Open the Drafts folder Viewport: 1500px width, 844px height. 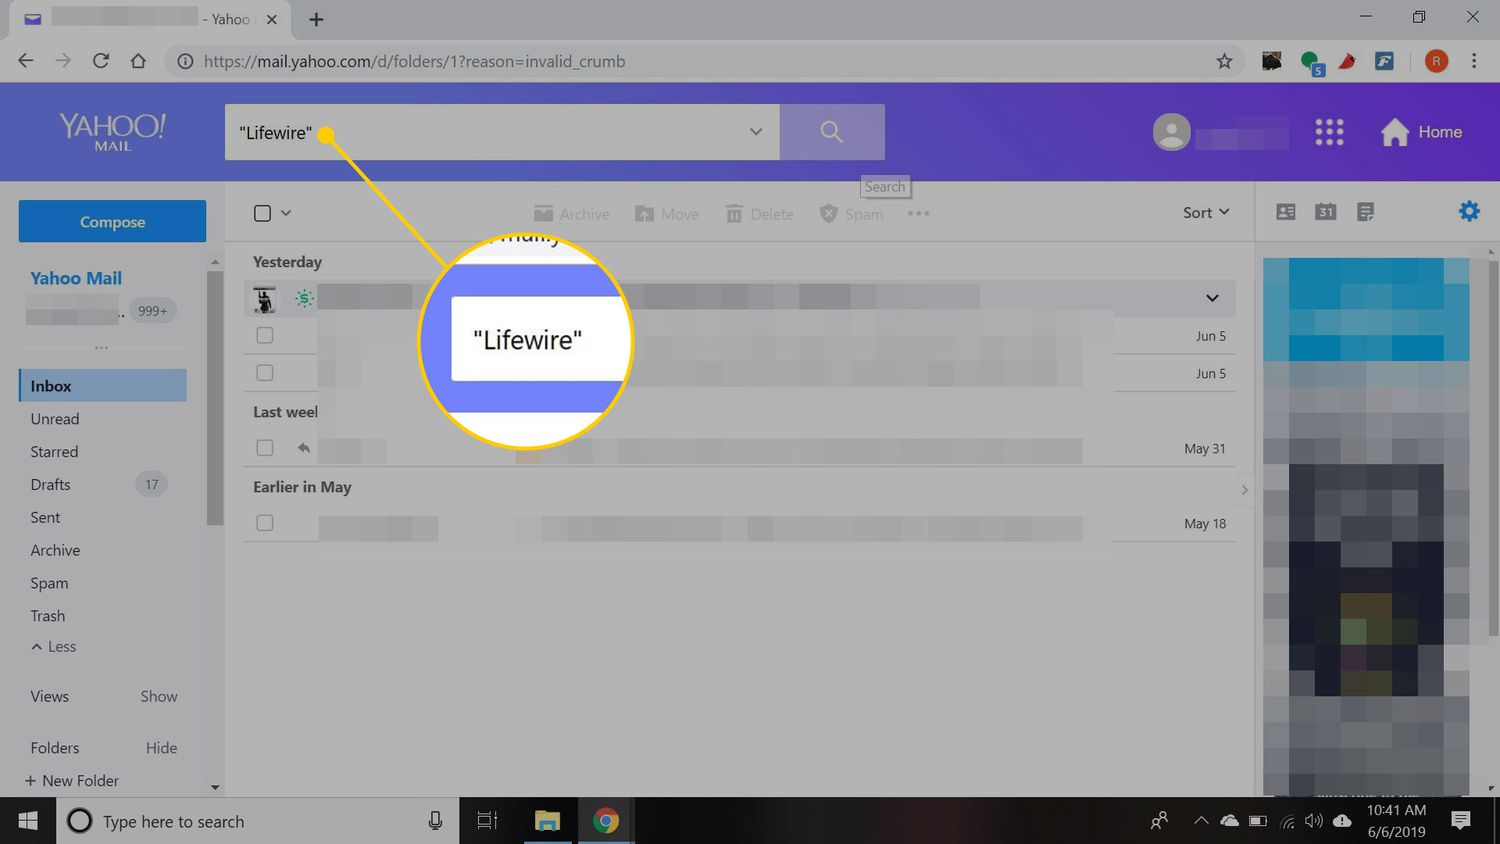point(50,484)
